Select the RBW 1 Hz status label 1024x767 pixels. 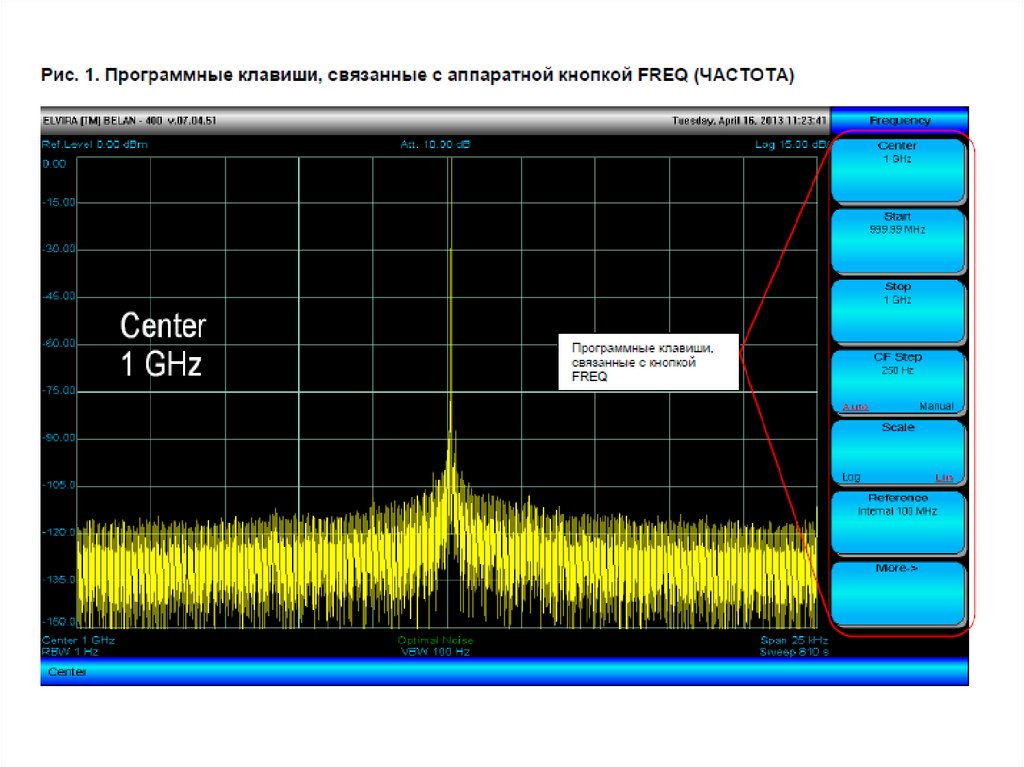tap(70, 651)
